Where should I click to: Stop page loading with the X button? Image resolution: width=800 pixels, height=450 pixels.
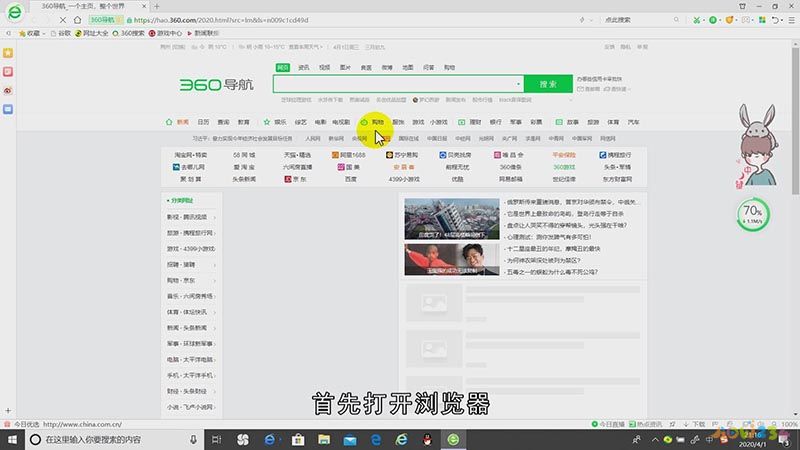tap(63, 20)
